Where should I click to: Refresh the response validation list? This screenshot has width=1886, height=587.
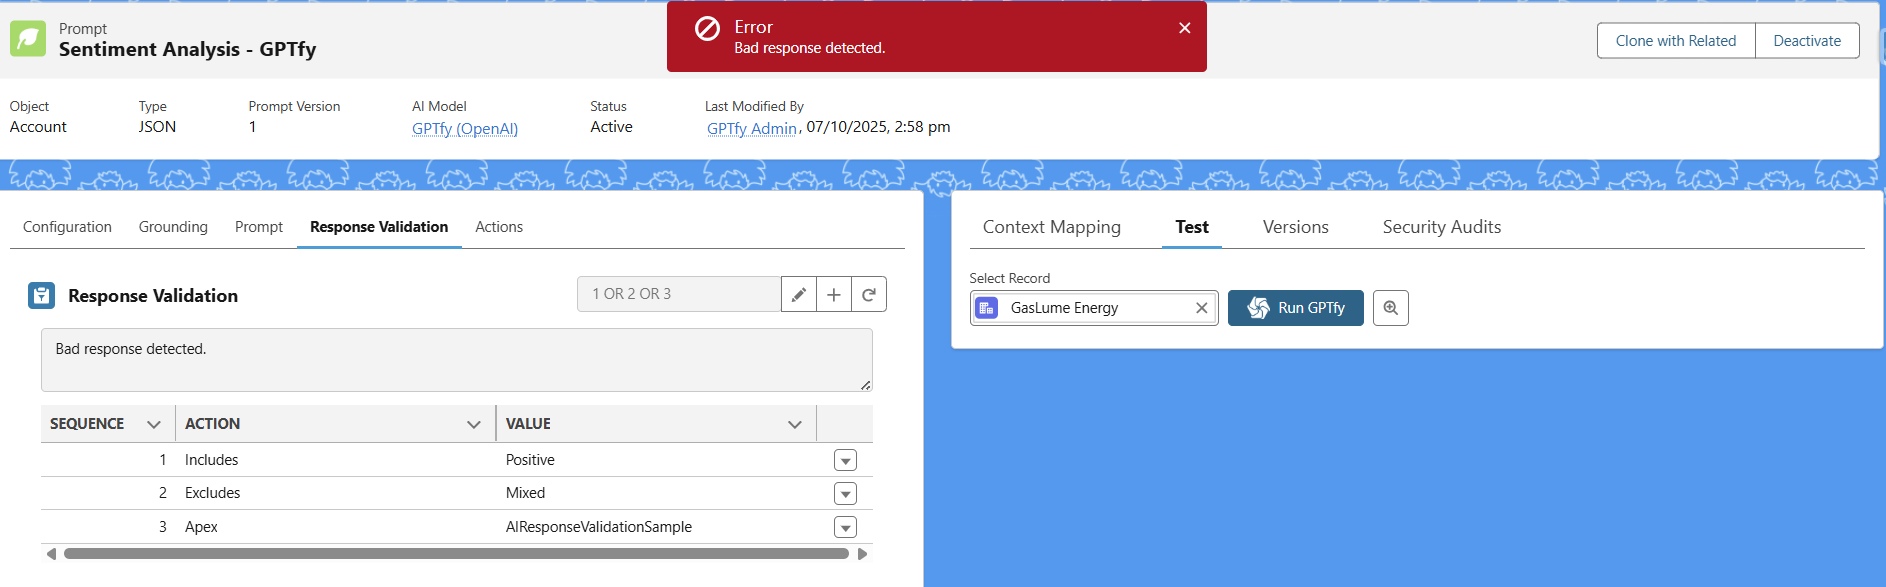pos(868,294)
